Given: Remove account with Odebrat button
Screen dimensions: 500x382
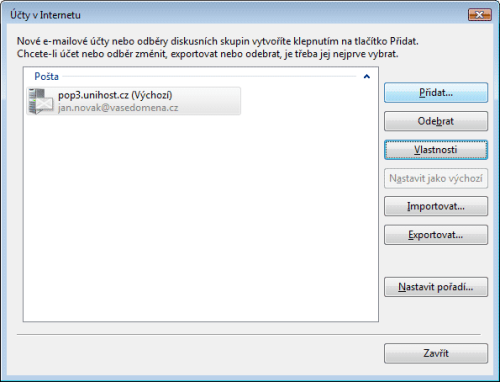Looking at the screenshot, I should pyautogui.click(x=436, y=121).
